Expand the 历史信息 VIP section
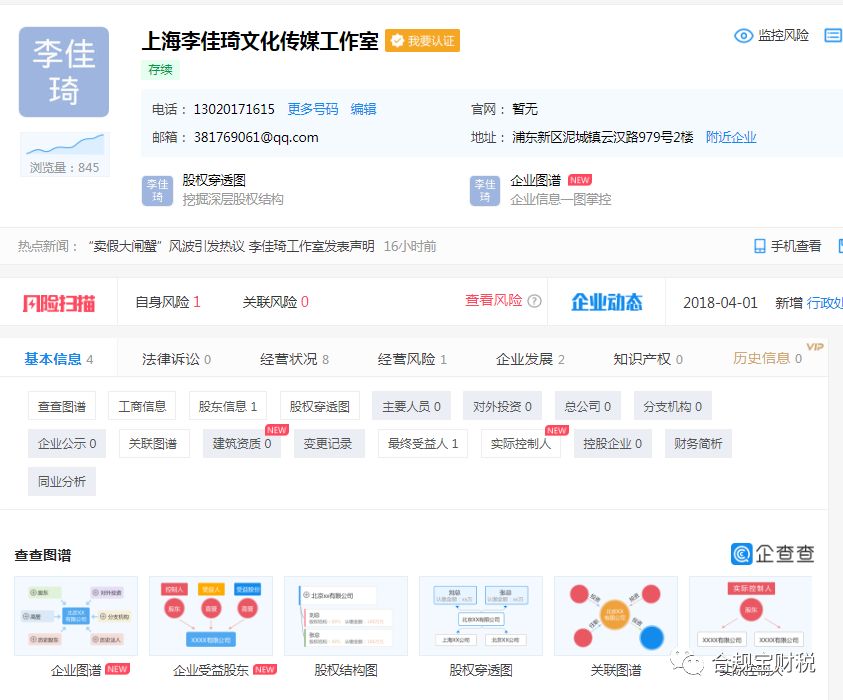843x700 pixels. click(767, 355)
